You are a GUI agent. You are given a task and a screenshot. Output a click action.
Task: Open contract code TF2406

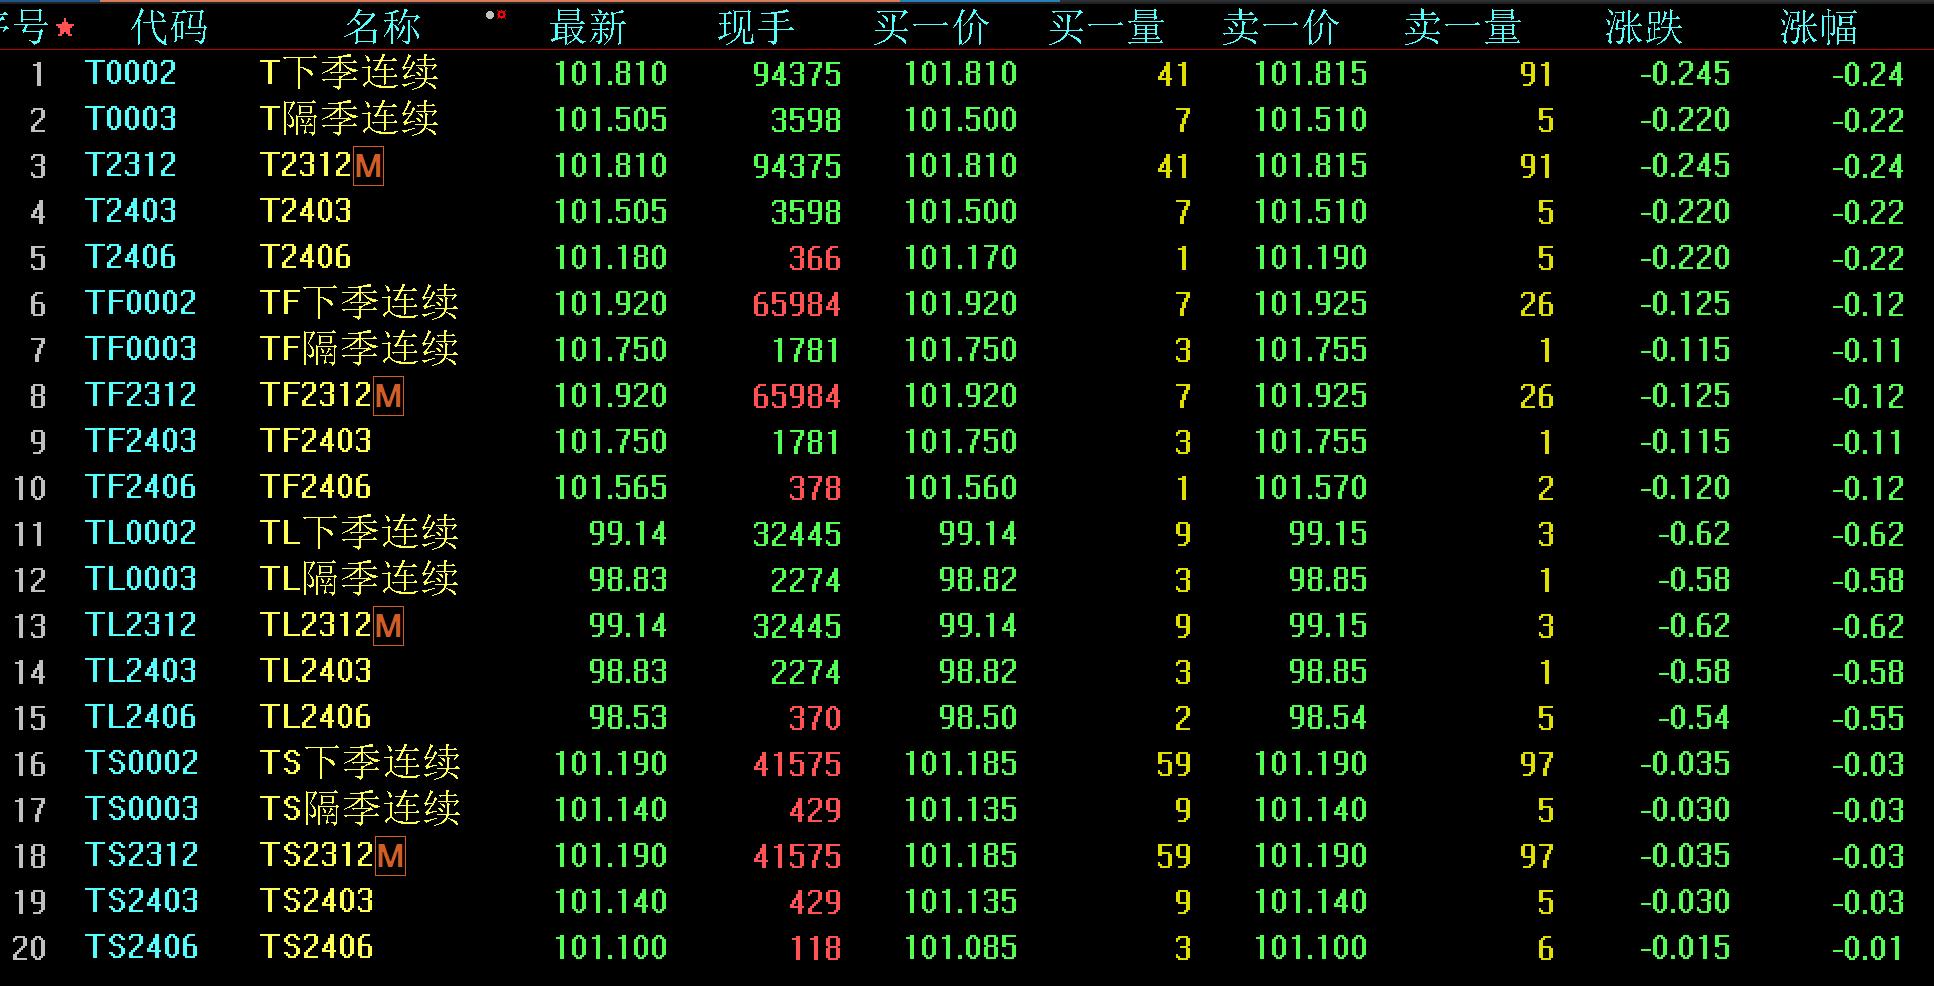point(141,487)
